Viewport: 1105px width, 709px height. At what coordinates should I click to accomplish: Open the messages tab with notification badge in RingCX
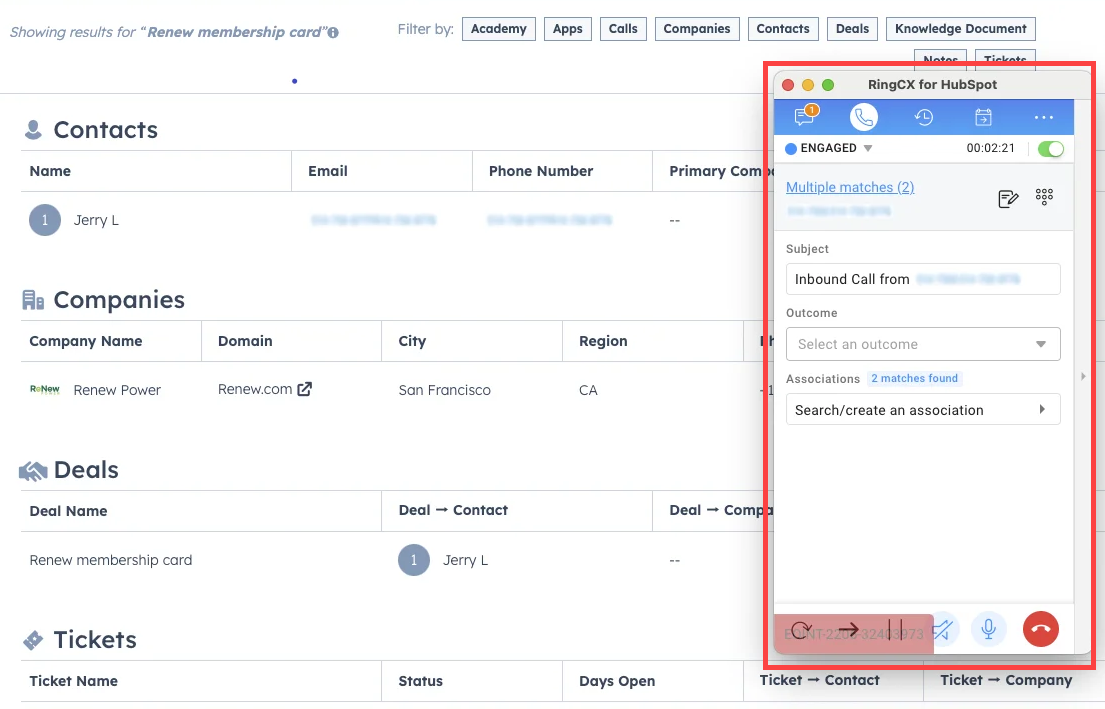tap(805, 116)
